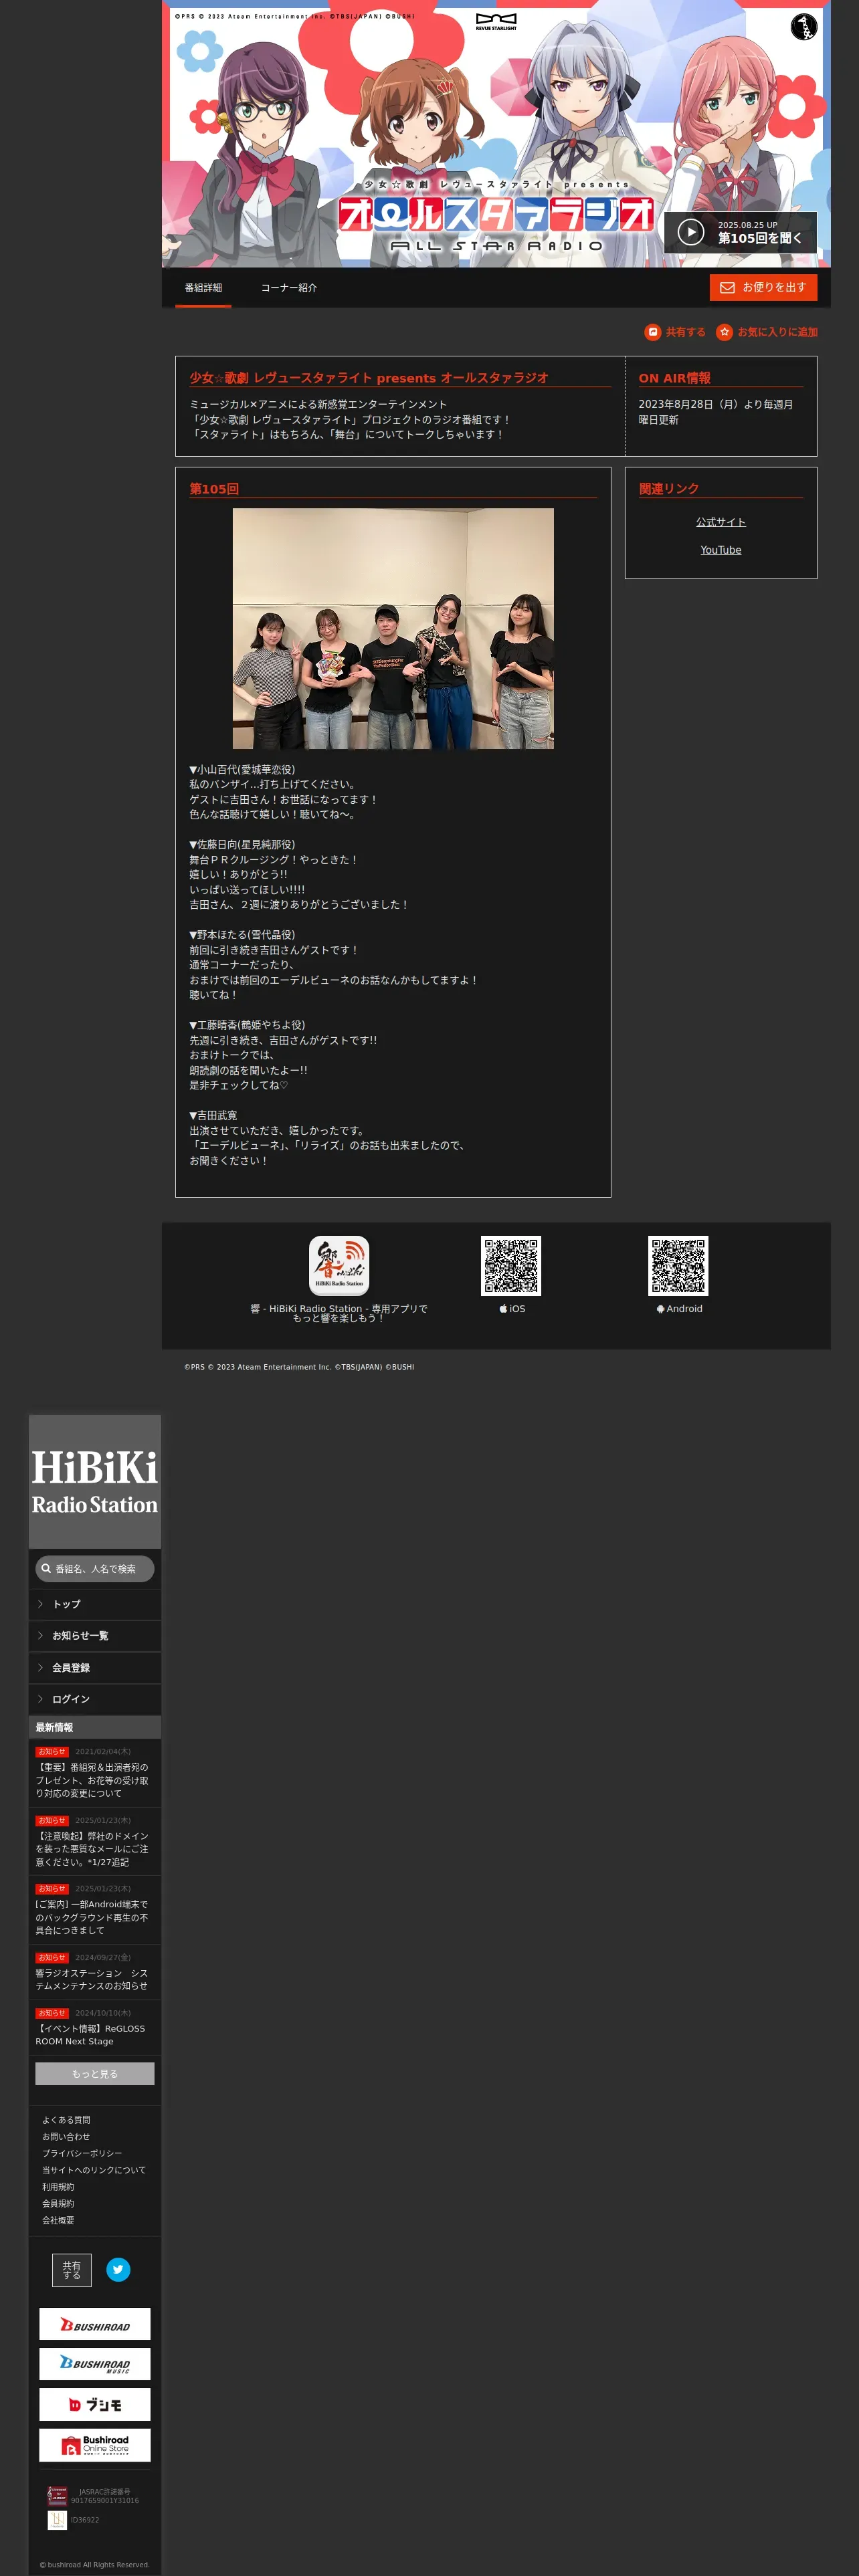859x2576 pixels.
Task: Click the 2023年8月28日 update schedule text
Action: [x=716, y=412]
